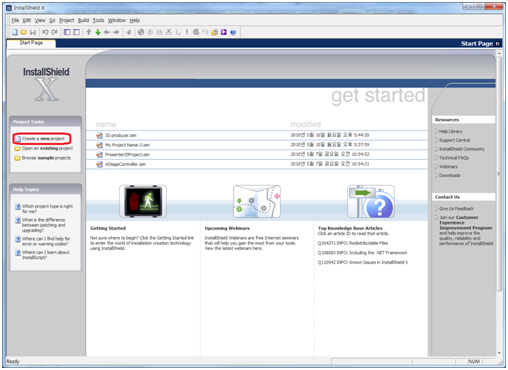Click the Redo toolbar icon
This screenshot has width=508, height=370.
[54, 32]
